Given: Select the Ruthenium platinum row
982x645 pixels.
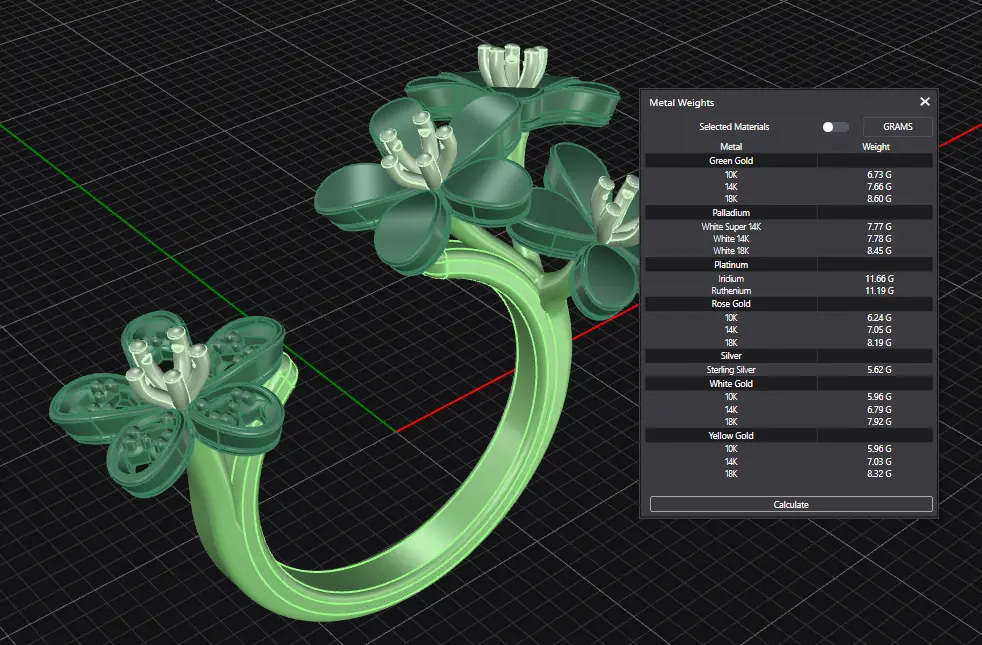Looking at the screenshot, I should pos(731,291).
